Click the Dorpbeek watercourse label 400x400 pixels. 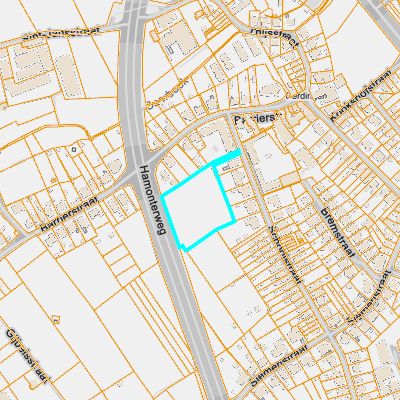(x=169, y=94)
